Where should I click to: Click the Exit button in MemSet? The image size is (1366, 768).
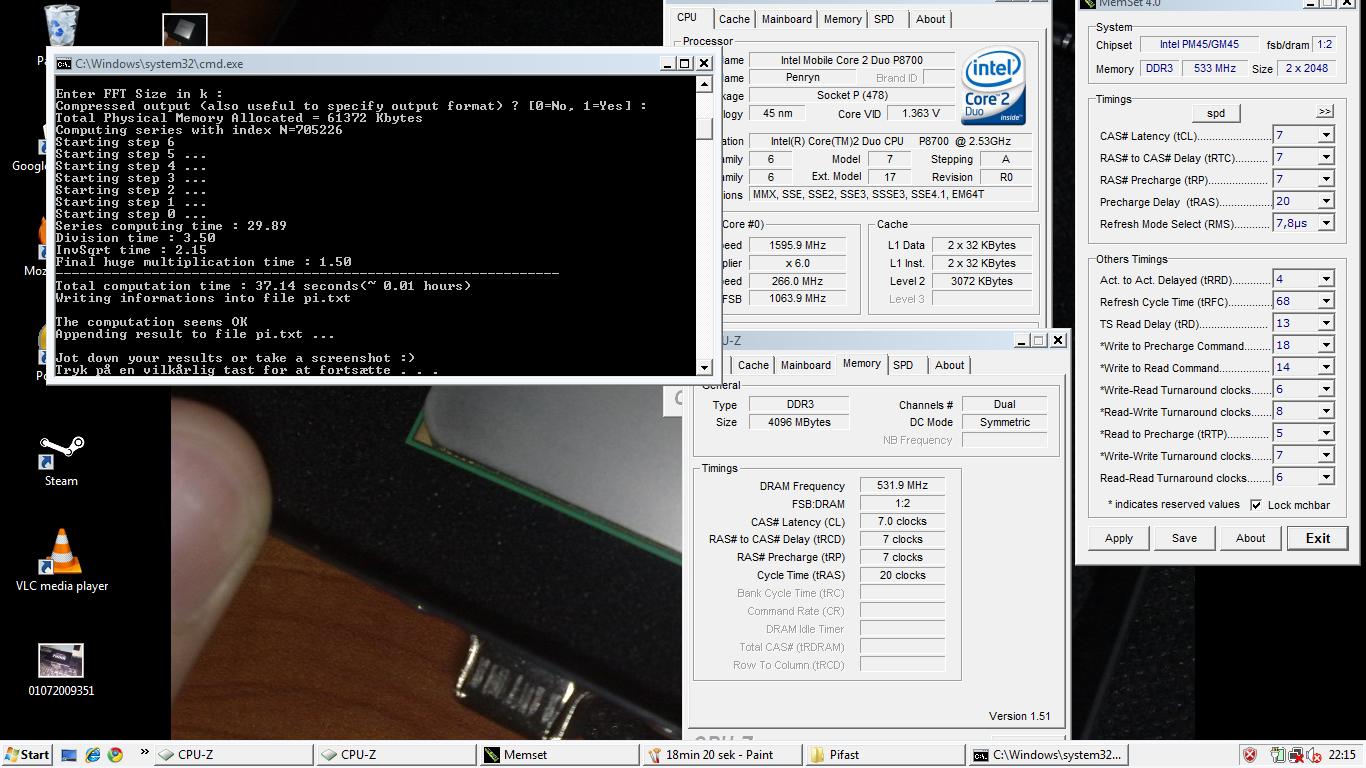coord(1318,538)
